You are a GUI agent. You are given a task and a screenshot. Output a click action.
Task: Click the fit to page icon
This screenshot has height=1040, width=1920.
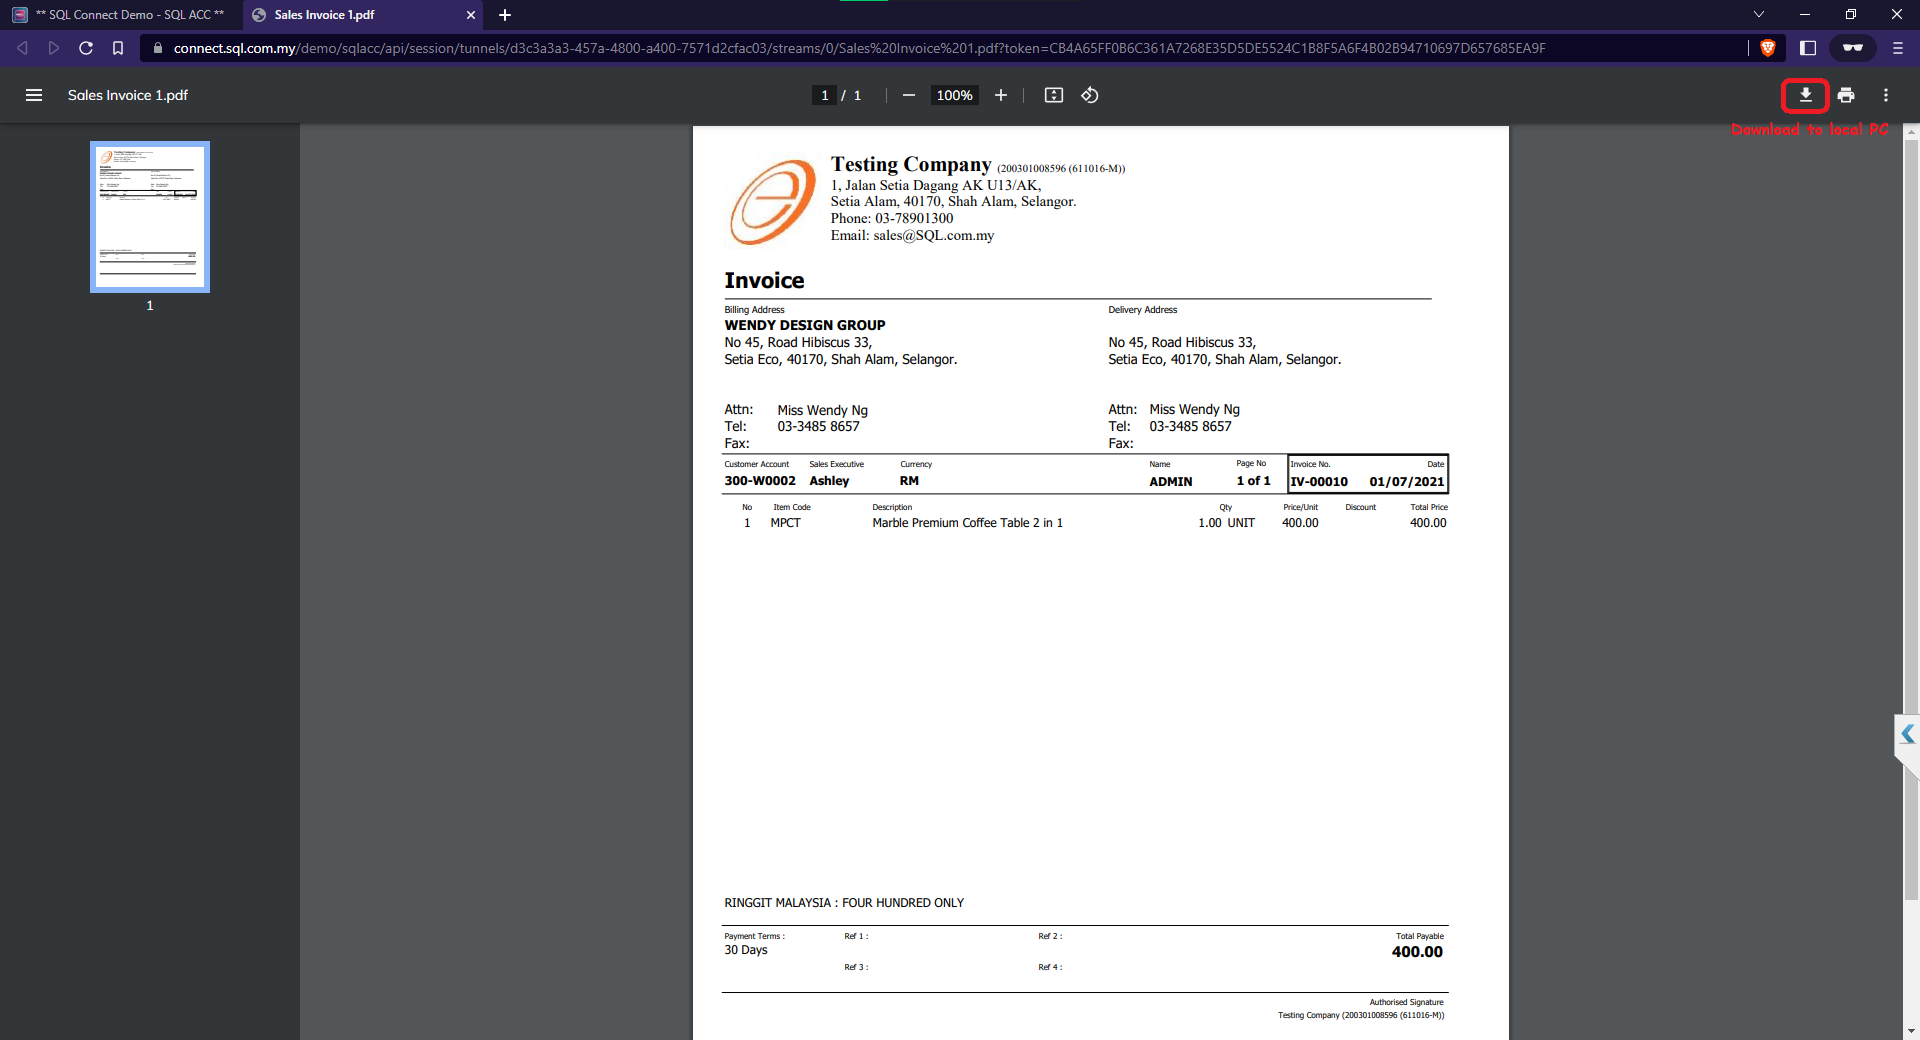(x=1053, y=95)
